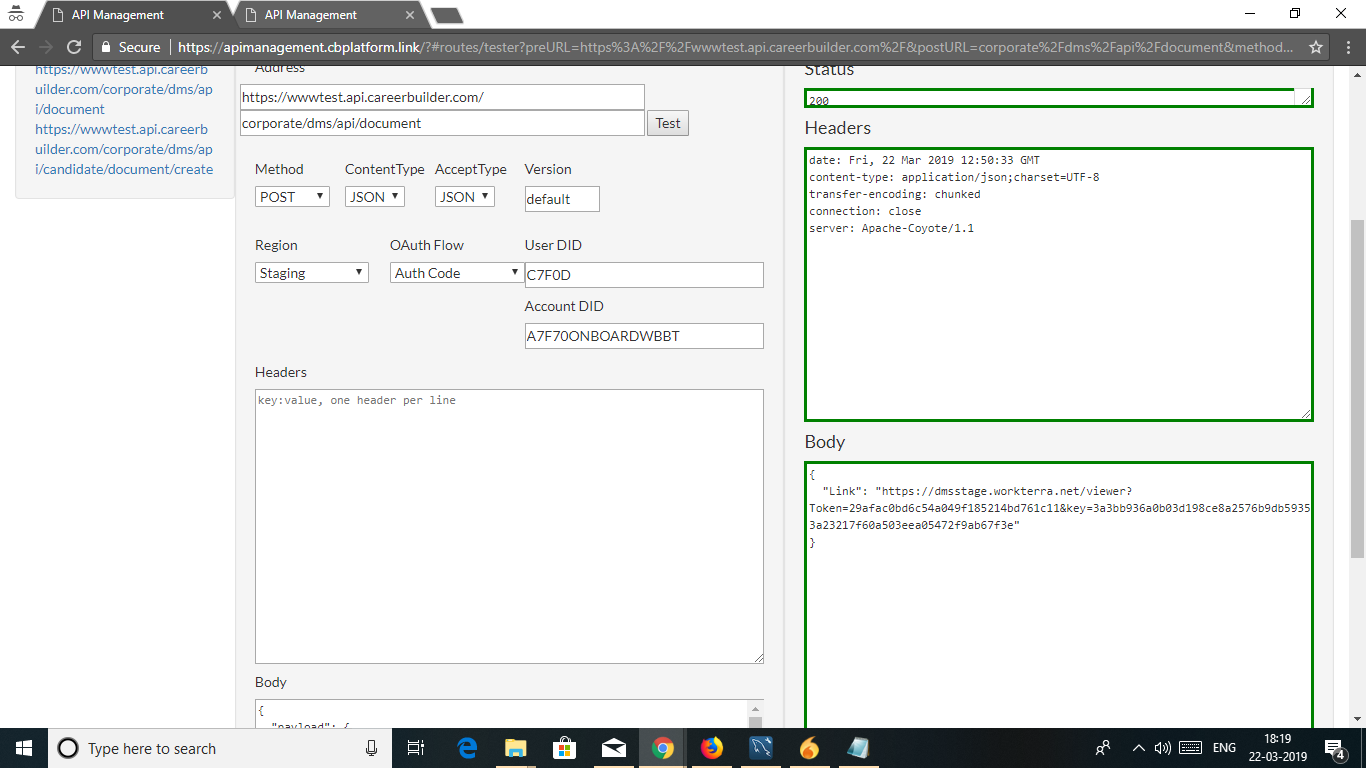The width and height of the screenshot is (1366, 768).
Task: Click the page vertical scrollbar thumb
Action: 1357,388
